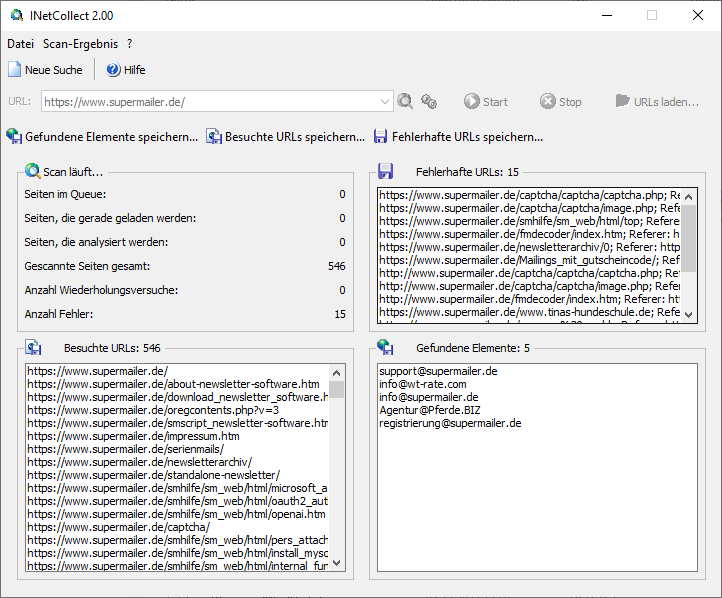Click the Fehlerhafte URLs speichern floppy icon
This screenshot has width=722, height=598.
coord(380,136)
